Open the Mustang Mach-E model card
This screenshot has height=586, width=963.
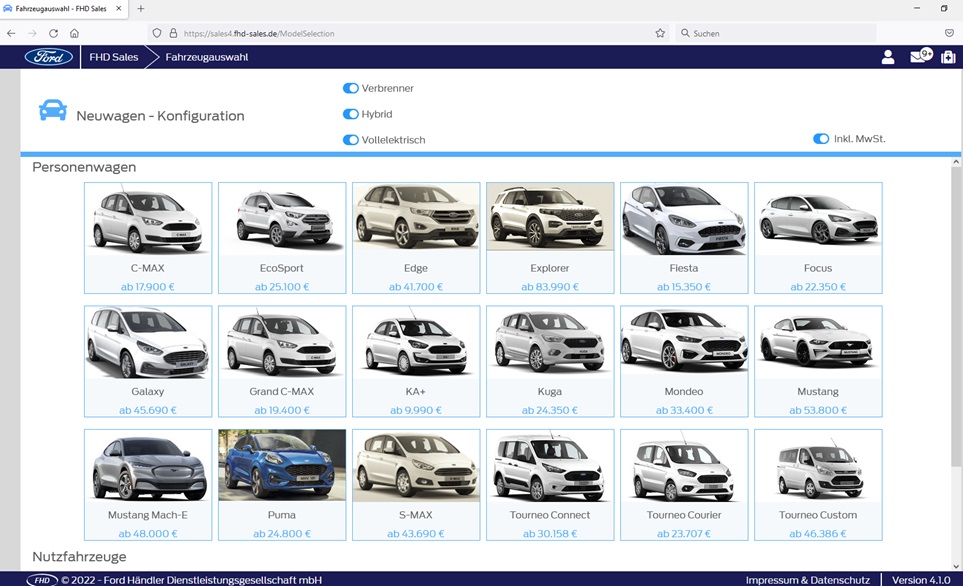pos(148,485)
